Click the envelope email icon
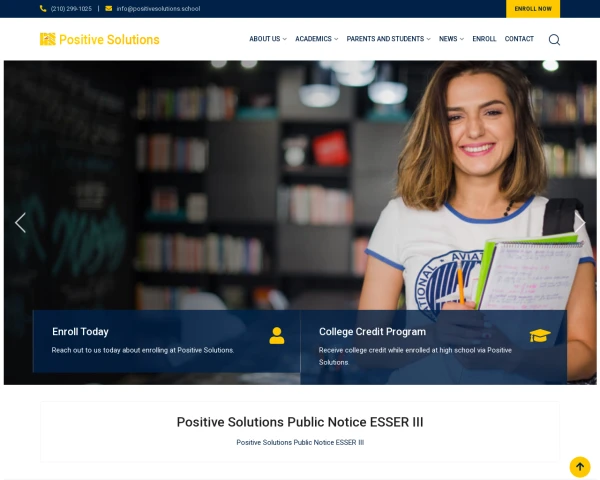 (109, 8)
